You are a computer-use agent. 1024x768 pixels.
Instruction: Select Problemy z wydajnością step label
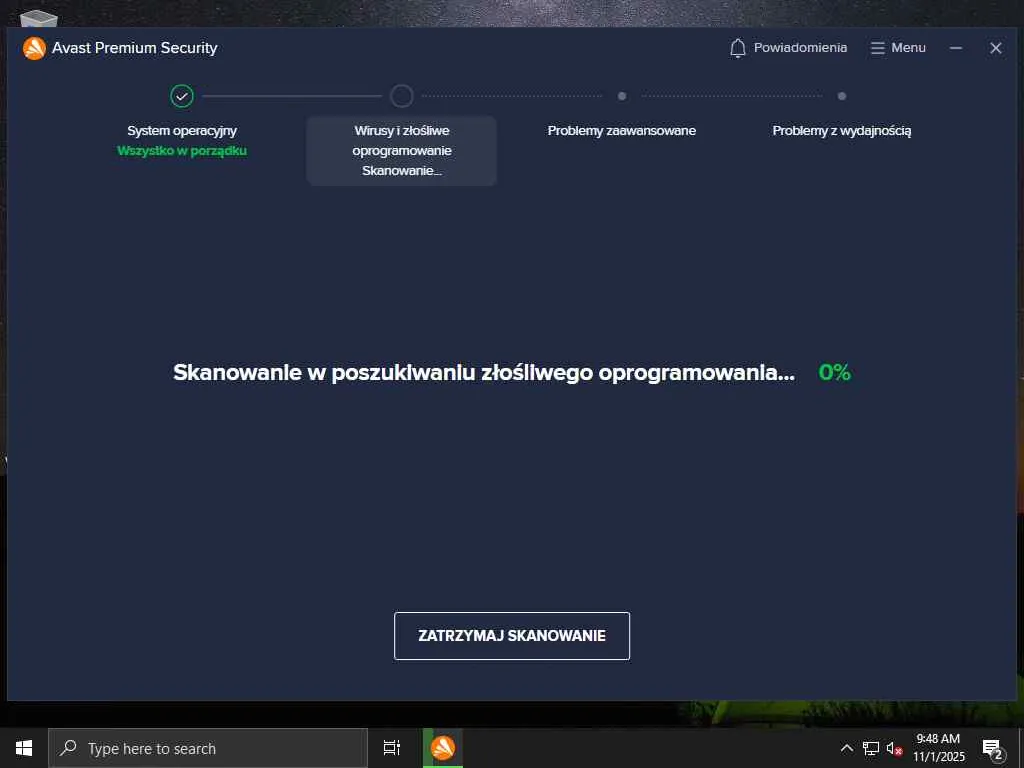tap(842, 131)
